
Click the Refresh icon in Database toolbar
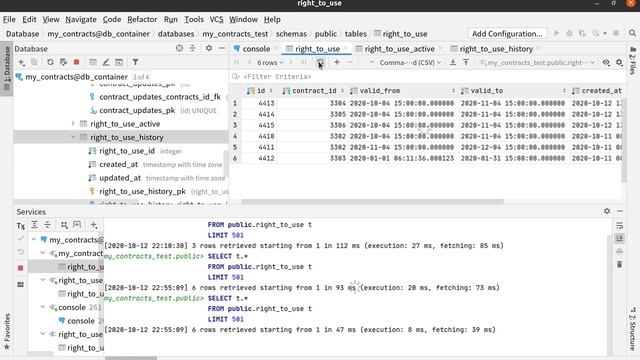(x=50, y=62)
